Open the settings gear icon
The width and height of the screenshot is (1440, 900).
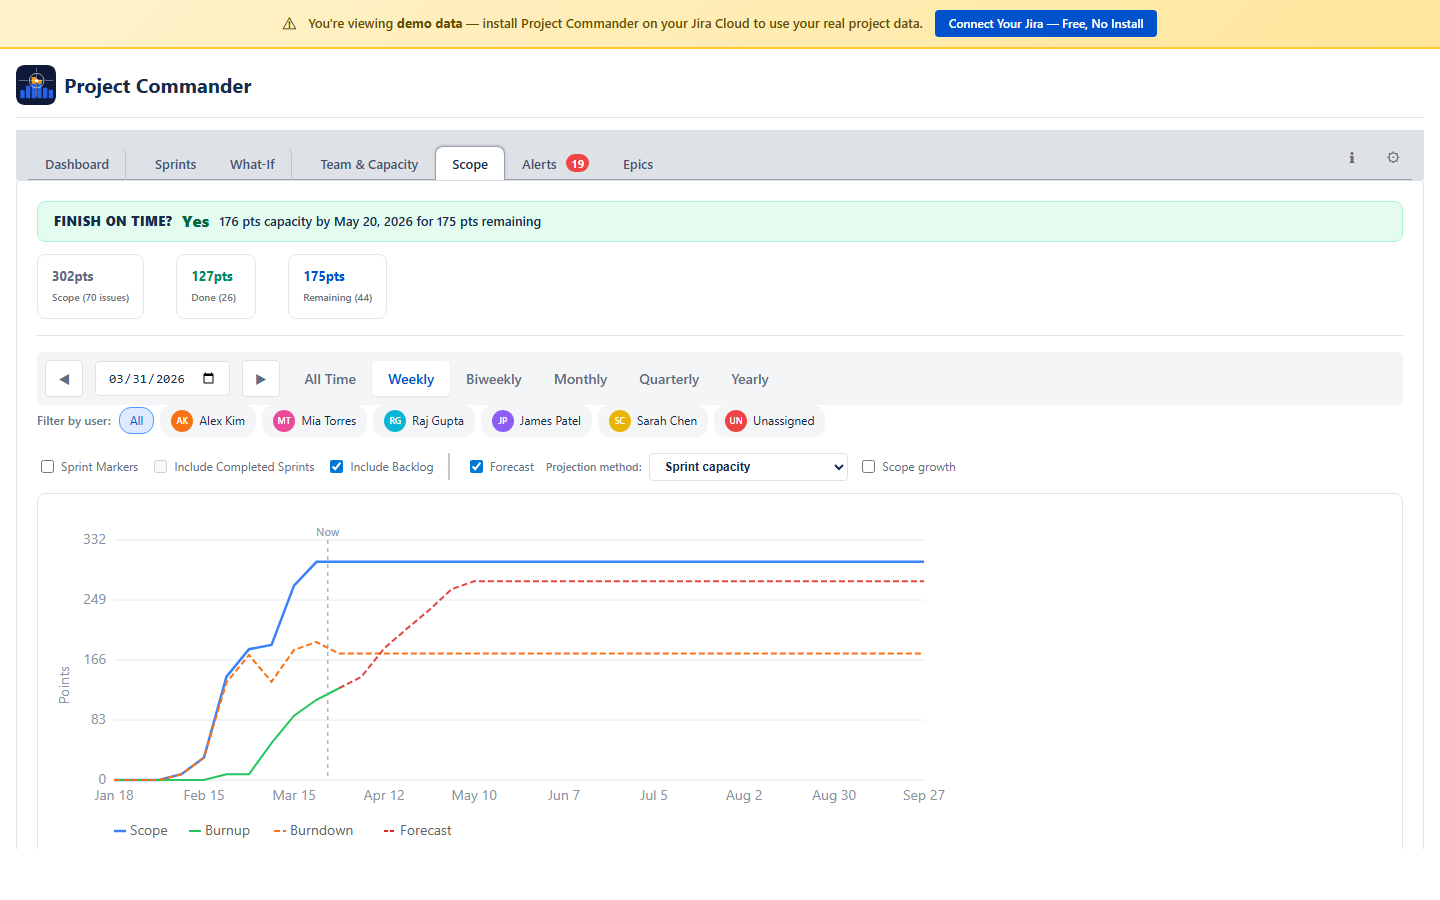[x=1393, y=157]
